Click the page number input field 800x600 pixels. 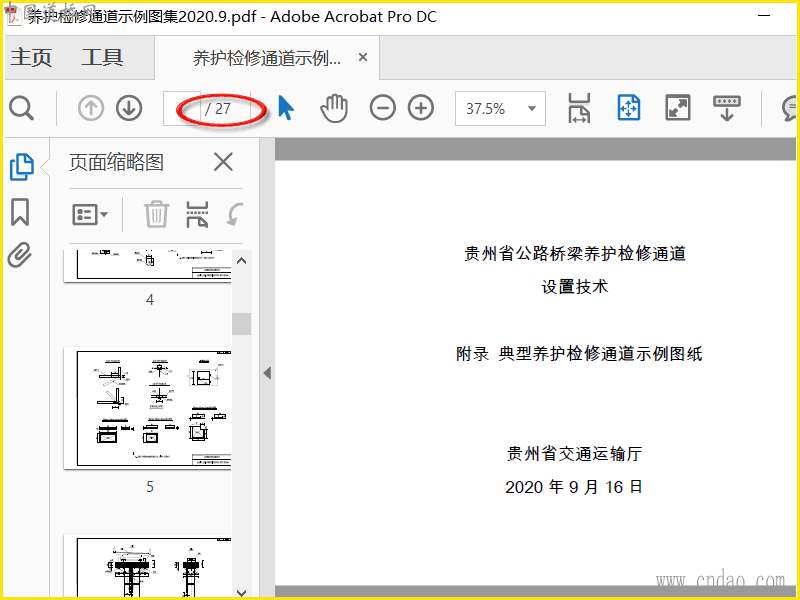pyautogui.click(x=182, y=108)
